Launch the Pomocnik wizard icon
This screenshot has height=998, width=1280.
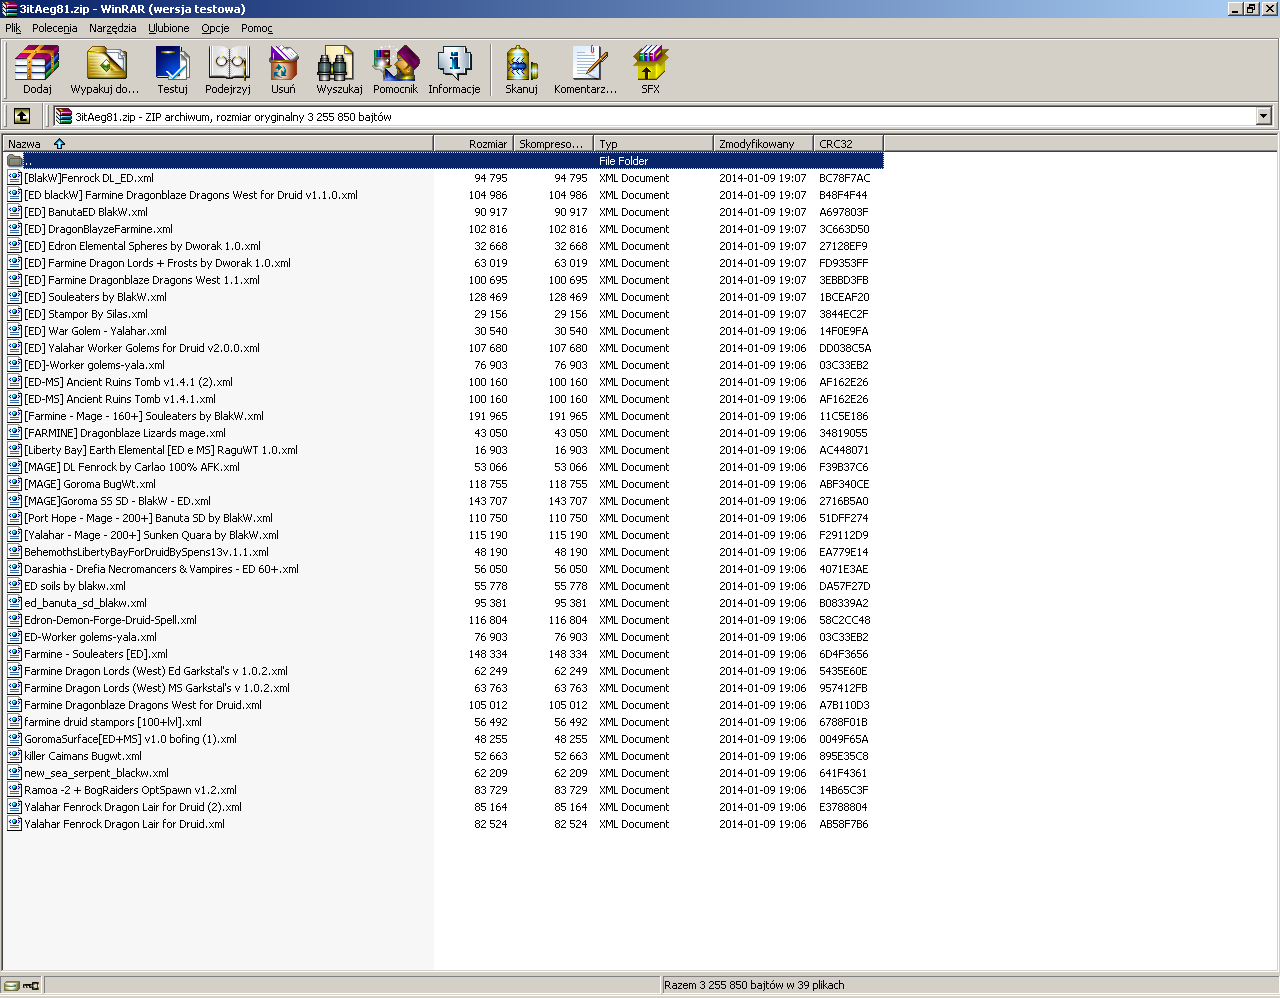(395, 69)
